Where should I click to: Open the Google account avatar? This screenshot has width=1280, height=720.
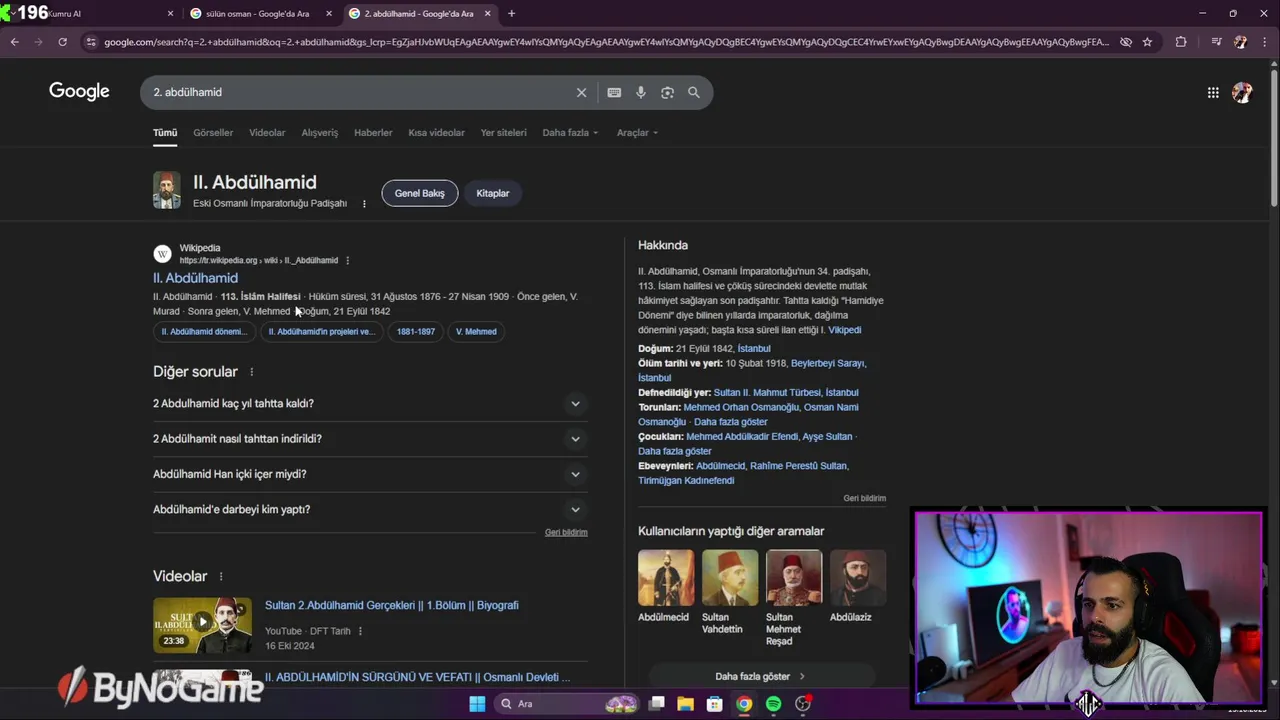[x=1242, y=92]
